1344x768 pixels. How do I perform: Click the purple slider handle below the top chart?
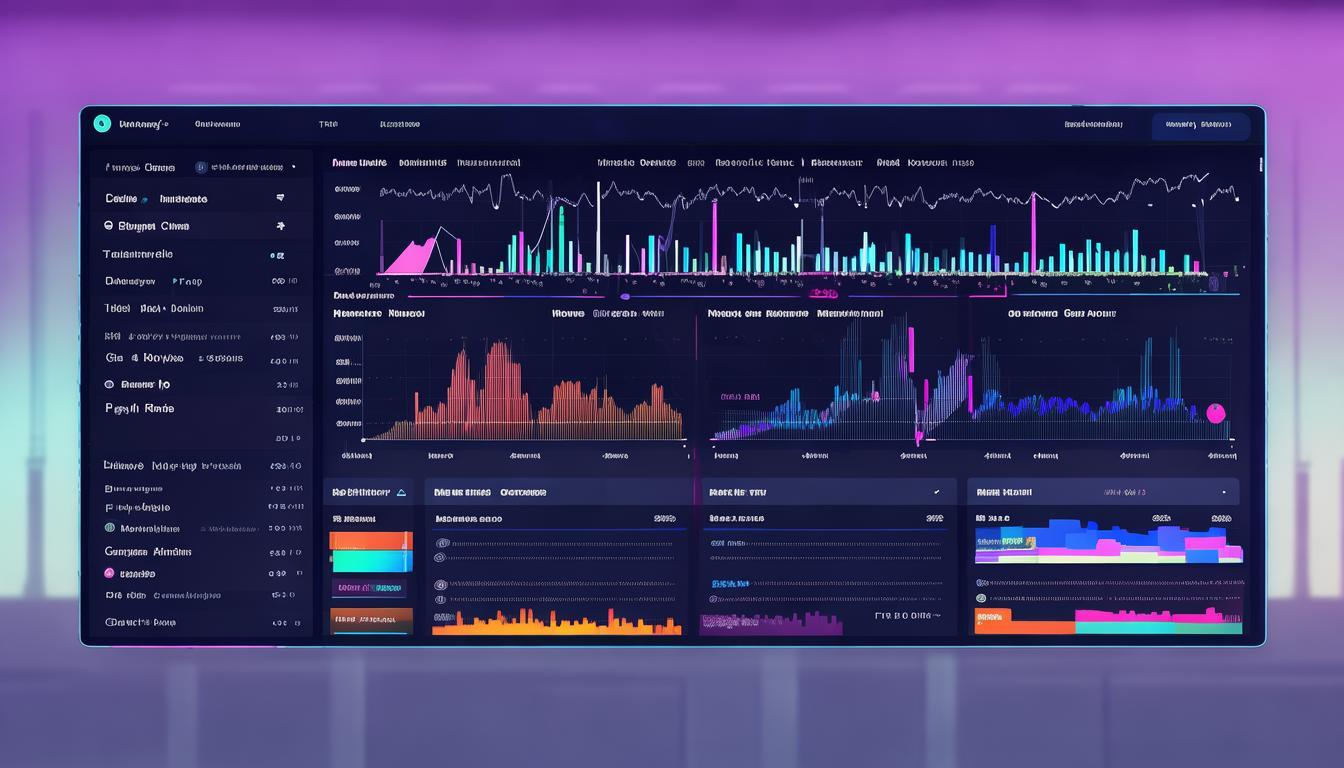coord(625,296)
